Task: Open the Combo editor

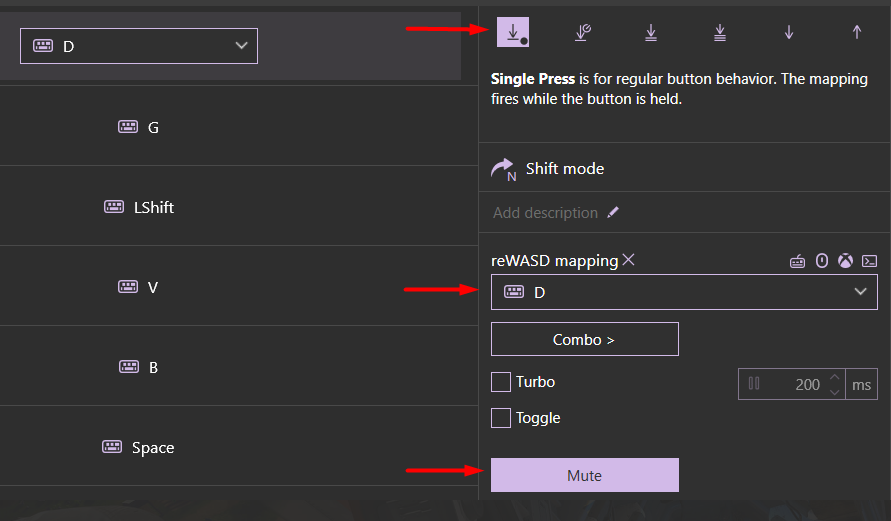Action: (x=585, y=339)
